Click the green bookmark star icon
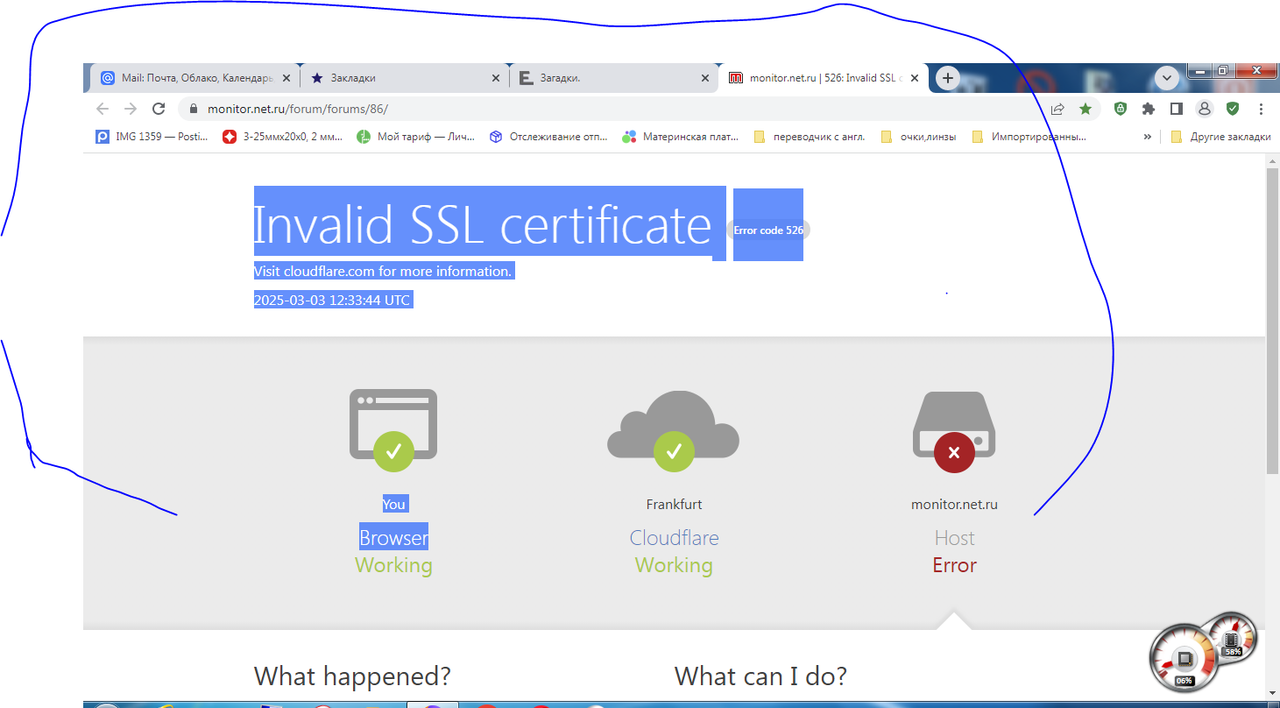Screen dimensions: 1280x708 pyautogui.click(x=1085, y=108)
